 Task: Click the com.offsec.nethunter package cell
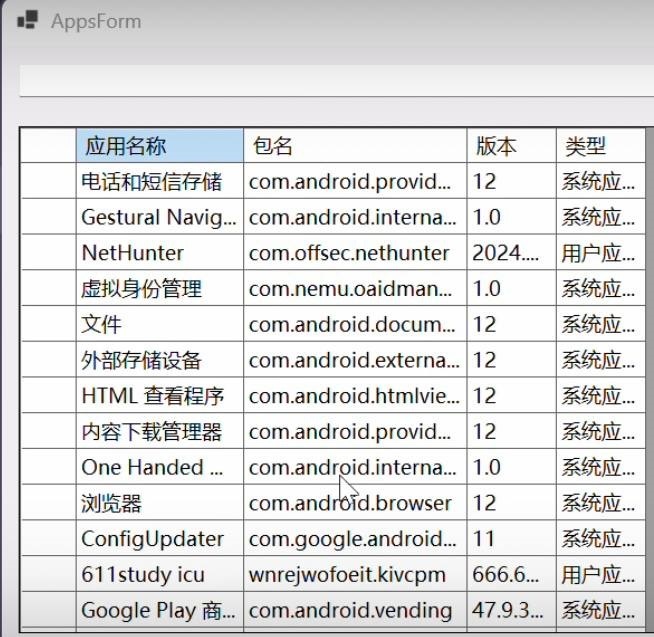(354, 253)
